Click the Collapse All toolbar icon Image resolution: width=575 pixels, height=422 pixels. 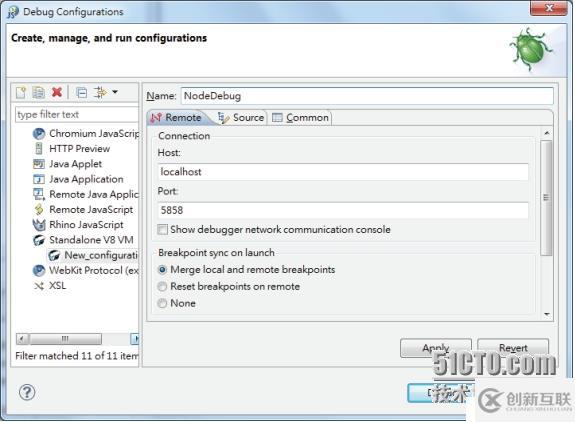pyautogui.click(x=81, y=93)
